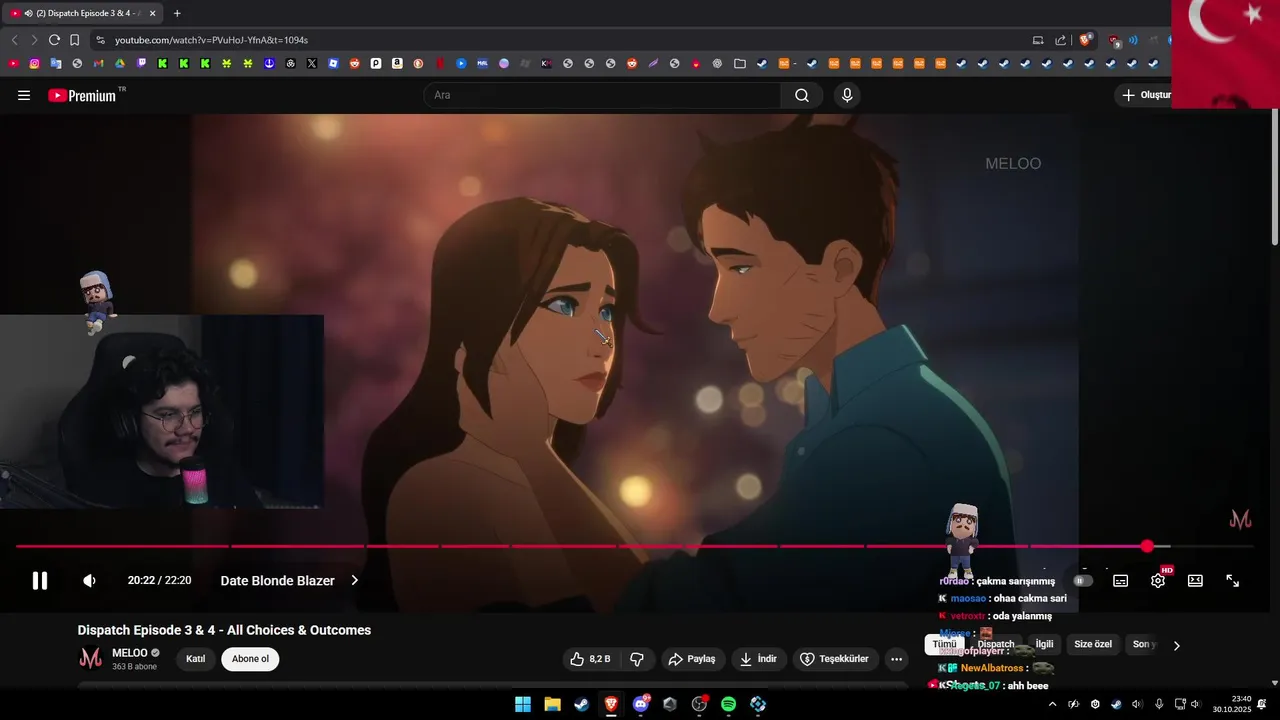Click the Teşekkürler thanks button
This screenshot has height=720, width=1280.
pos(834,659)
